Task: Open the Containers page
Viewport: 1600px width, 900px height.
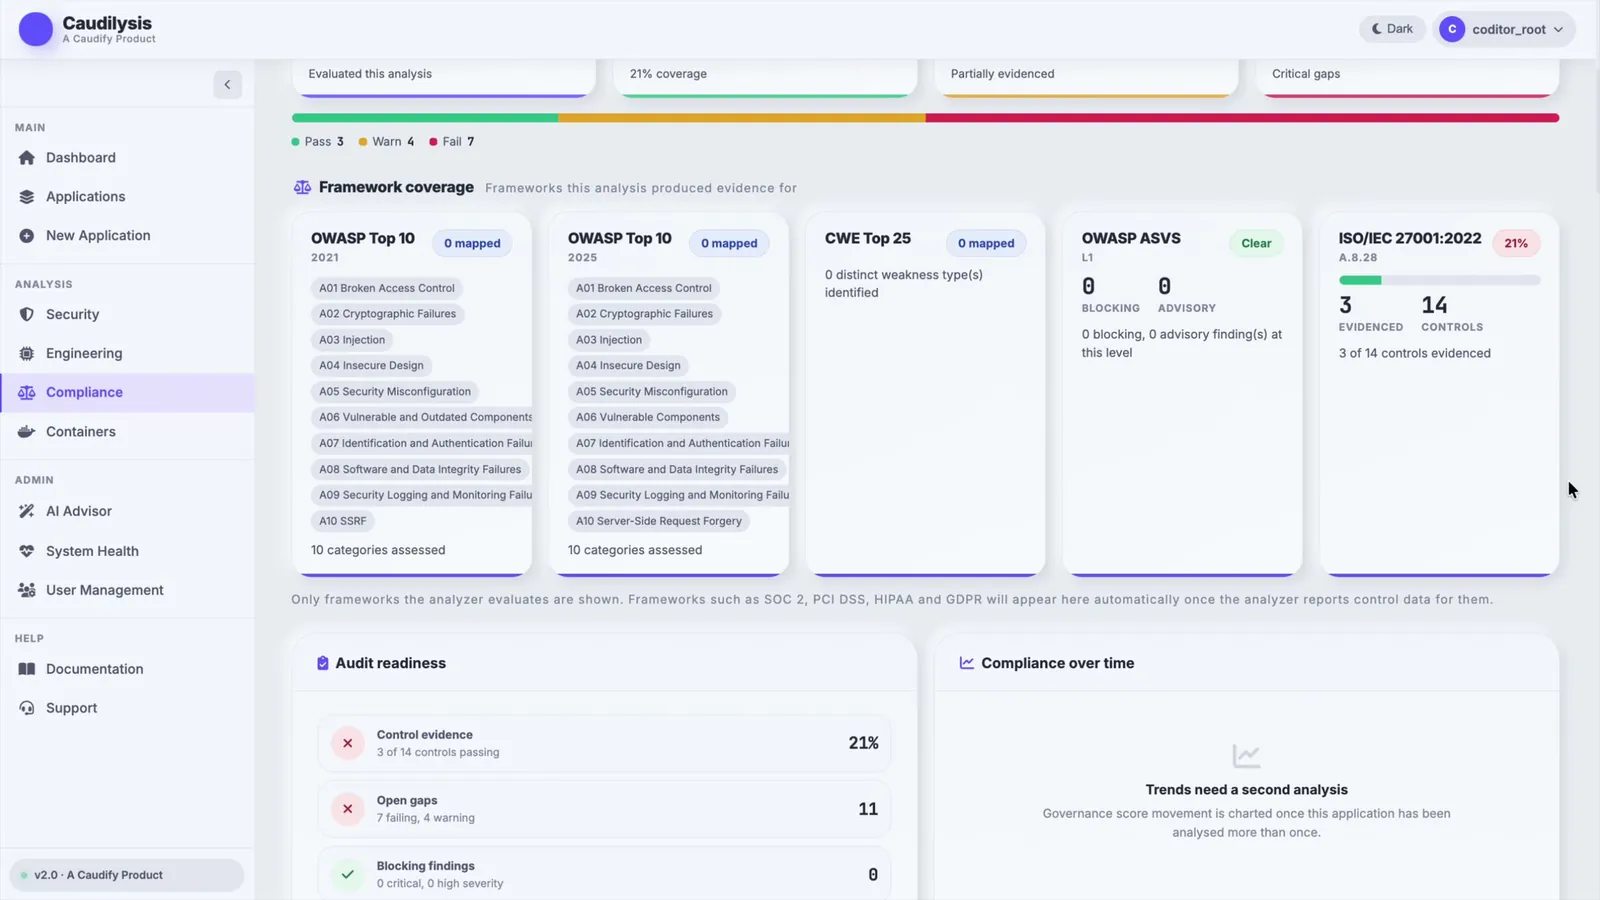Action: click(127, 432)
